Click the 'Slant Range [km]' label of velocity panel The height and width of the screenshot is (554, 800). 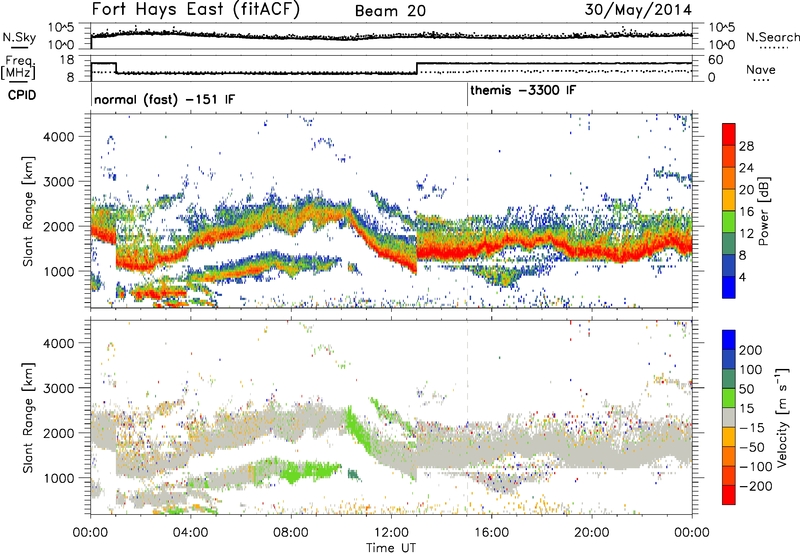coord(28,418)
